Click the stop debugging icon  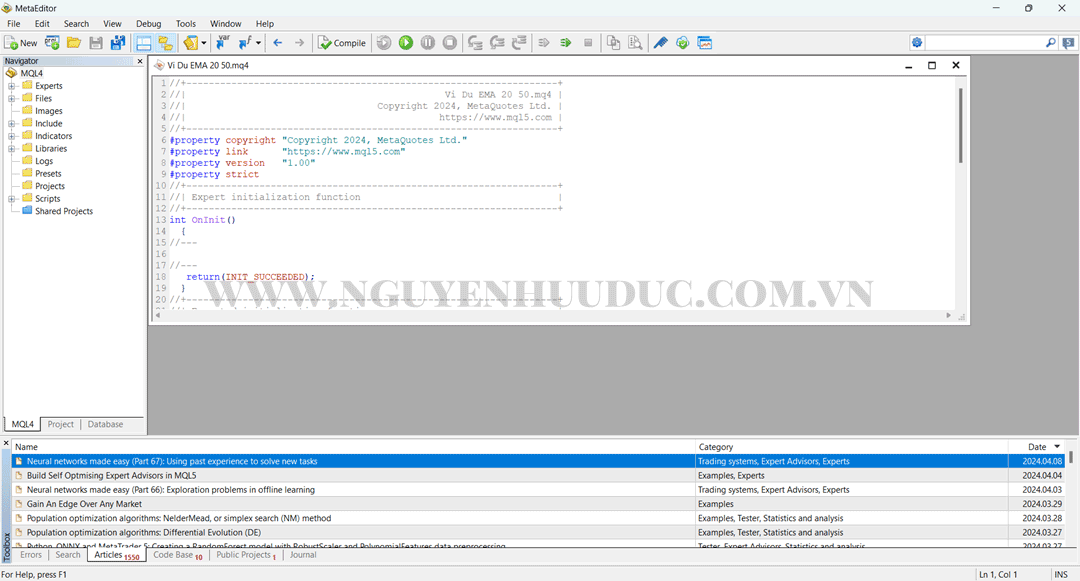point(450,43)
